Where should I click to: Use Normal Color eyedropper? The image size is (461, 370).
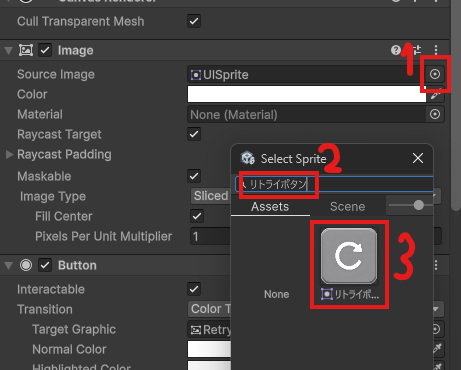coord(437,349)
